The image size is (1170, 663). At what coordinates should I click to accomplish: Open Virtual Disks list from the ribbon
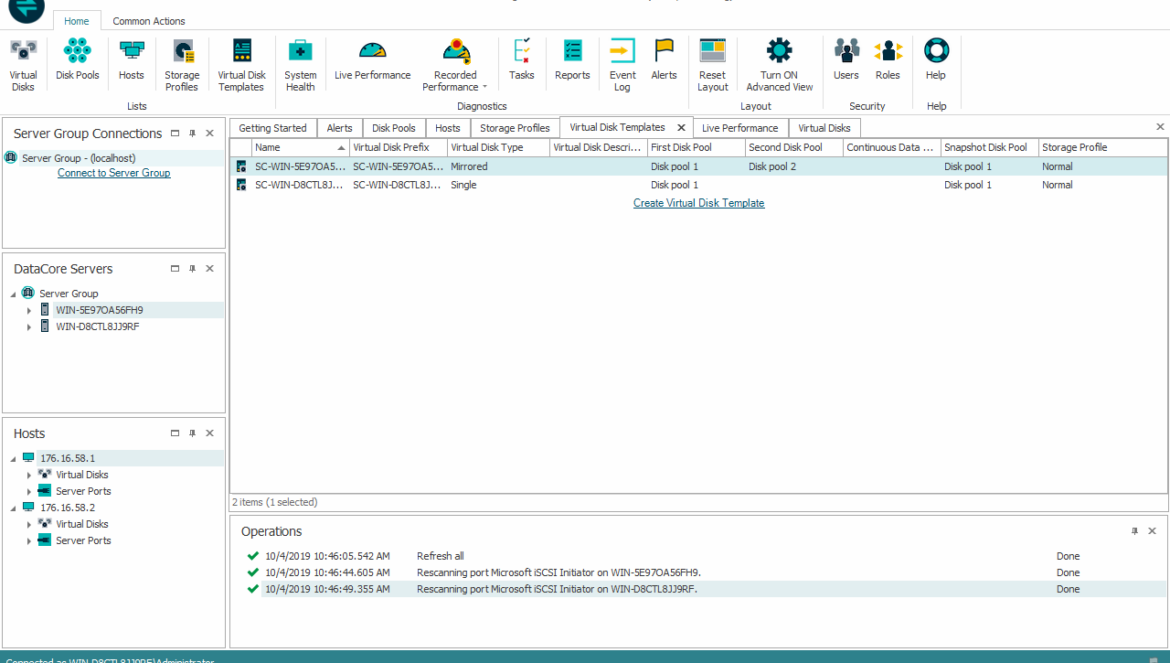[x=23, y=65]
